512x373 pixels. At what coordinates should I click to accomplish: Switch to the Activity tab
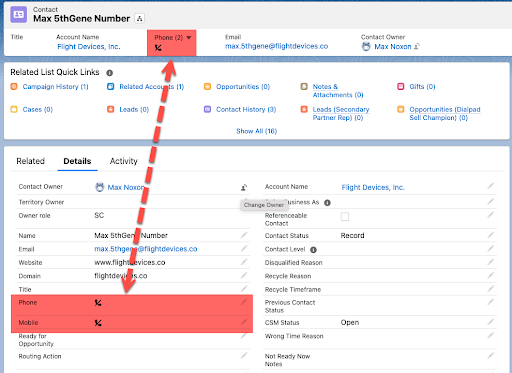click(123, 161)
